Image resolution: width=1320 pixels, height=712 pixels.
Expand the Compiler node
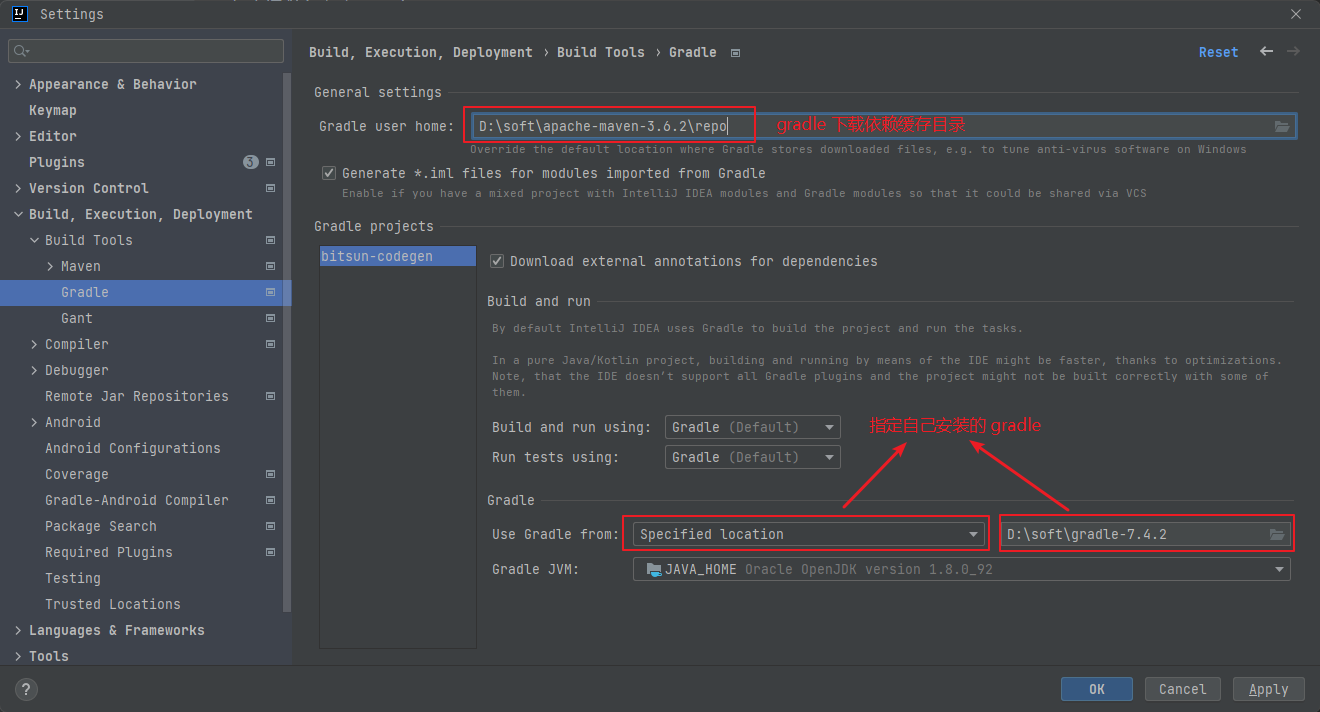coord(34,344)
